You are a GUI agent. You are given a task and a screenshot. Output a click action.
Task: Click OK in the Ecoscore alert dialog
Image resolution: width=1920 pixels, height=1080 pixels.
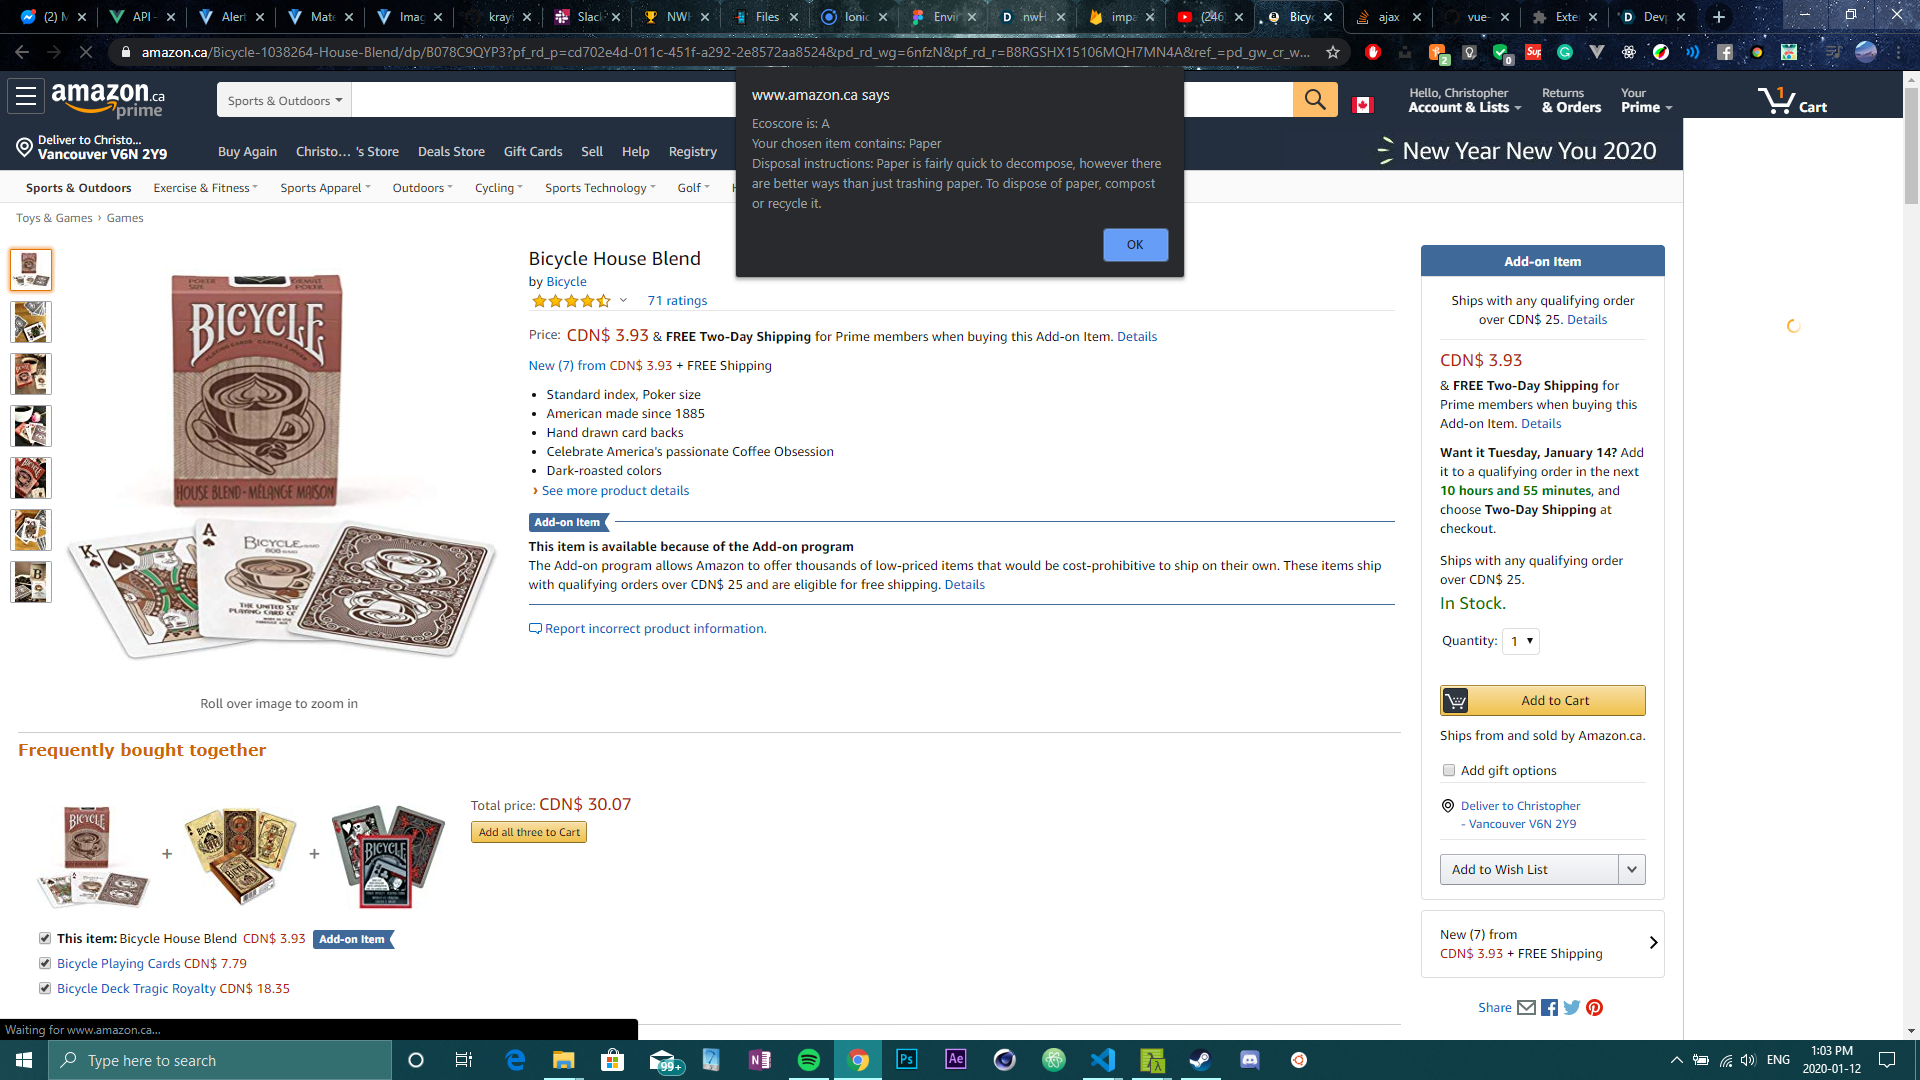[1135, 245]
